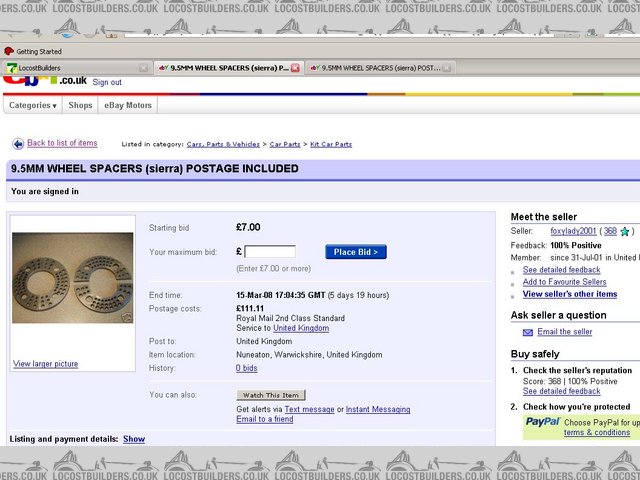
Task: Switch to the LocostBuilders tab
Action: click(x=77, y=68)
